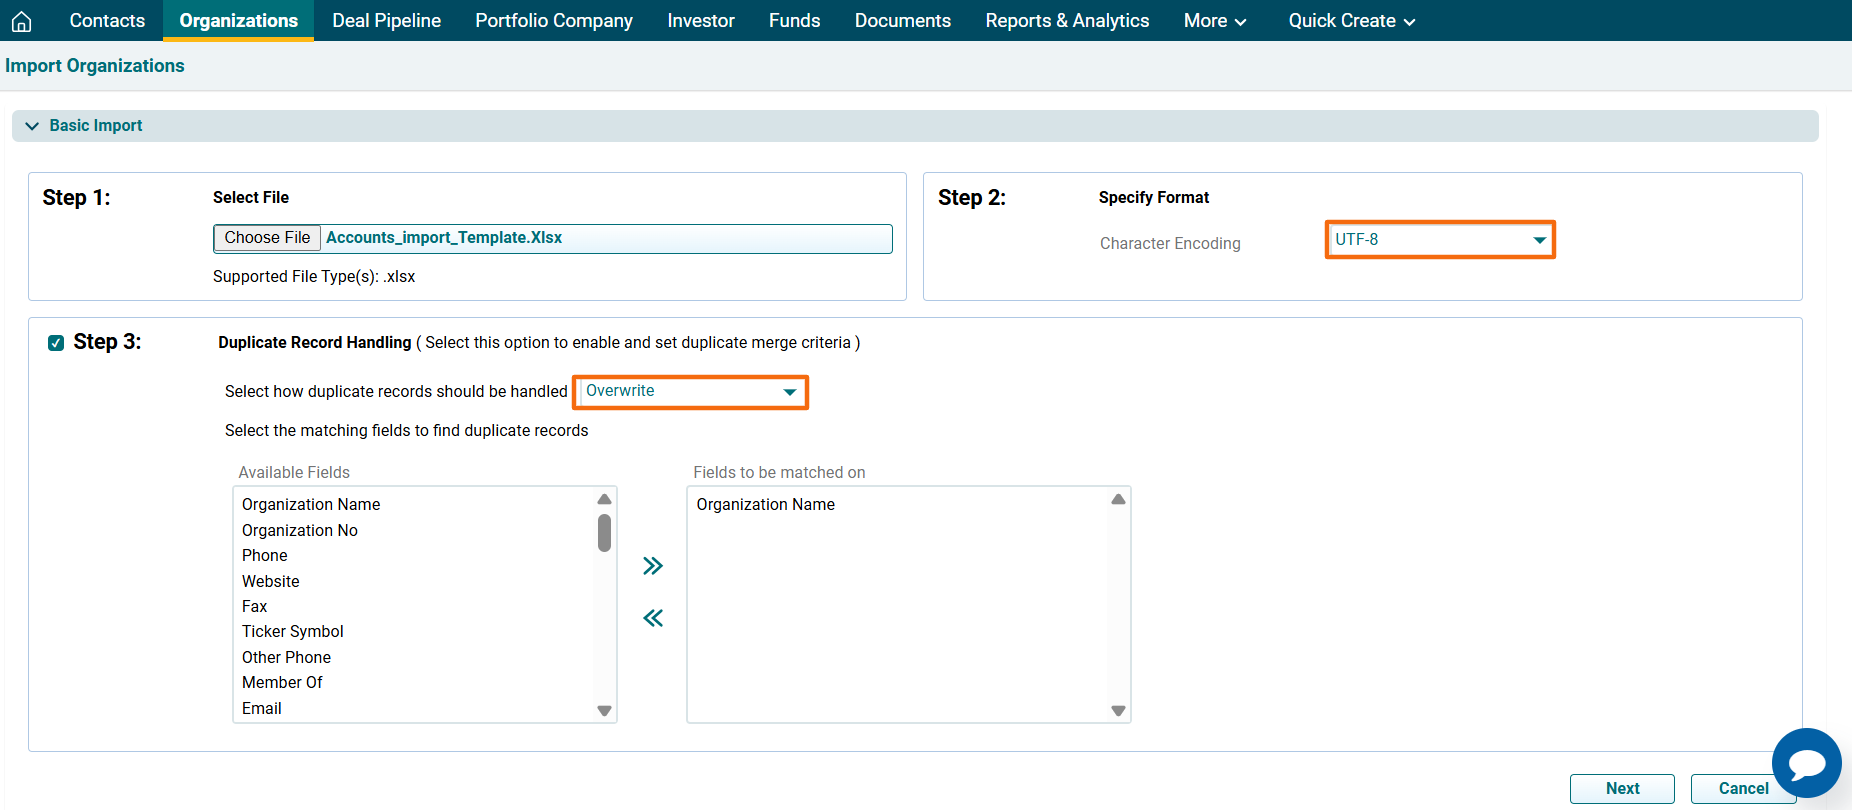Viewport: 1852px width, 810px height.
Task: Go to the home icon
Action: tap(21, 21)
